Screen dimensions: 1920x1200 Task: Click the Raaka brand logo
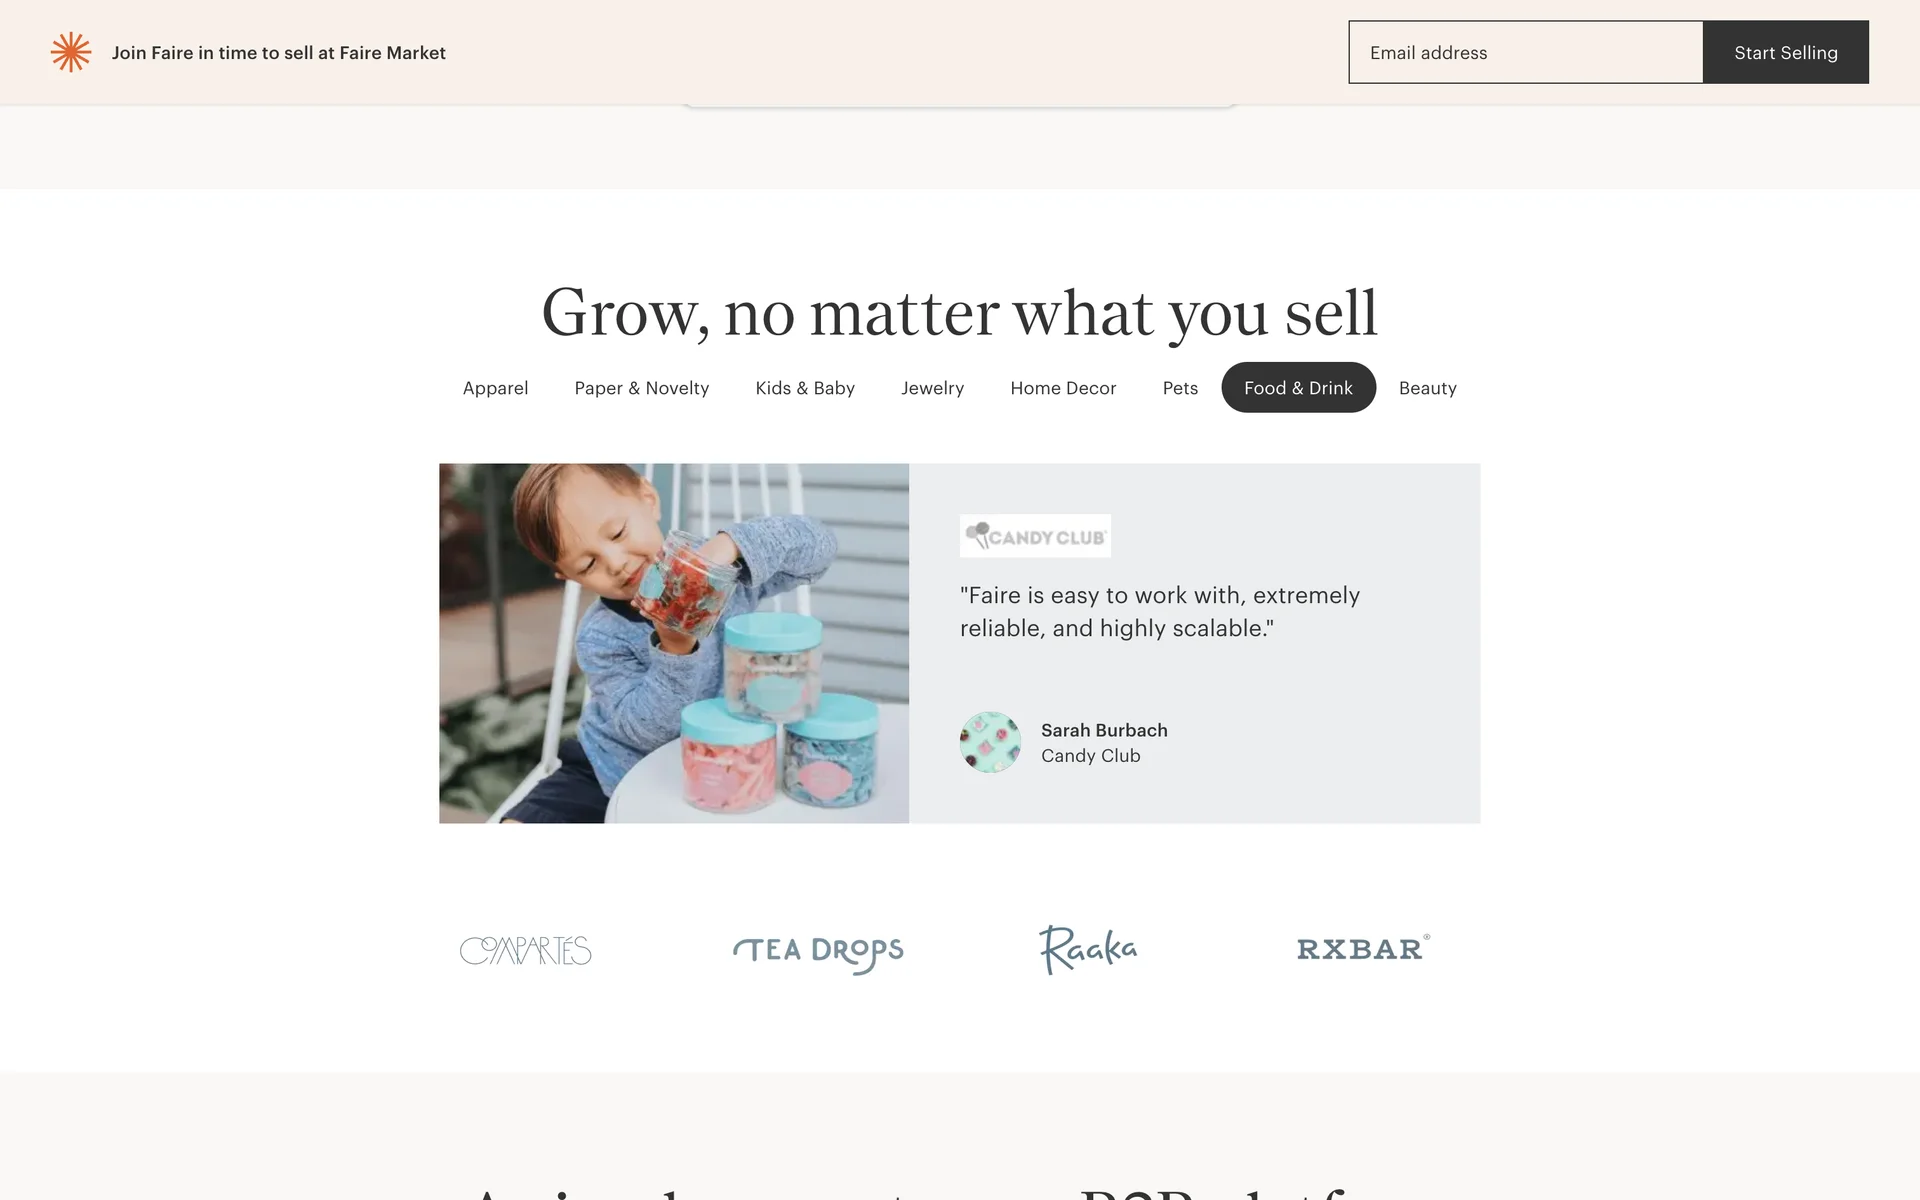1088,949
